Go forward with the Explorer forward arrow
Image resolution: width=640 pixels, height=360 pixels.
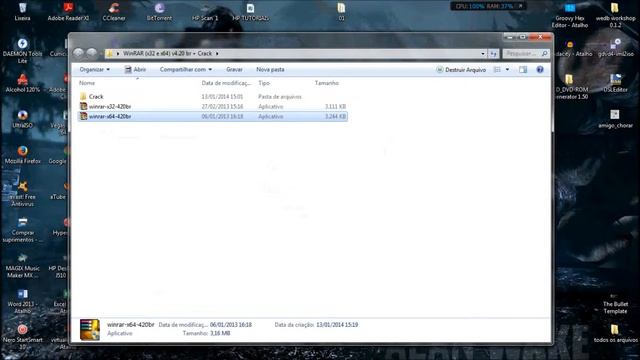tap(91, 53)
